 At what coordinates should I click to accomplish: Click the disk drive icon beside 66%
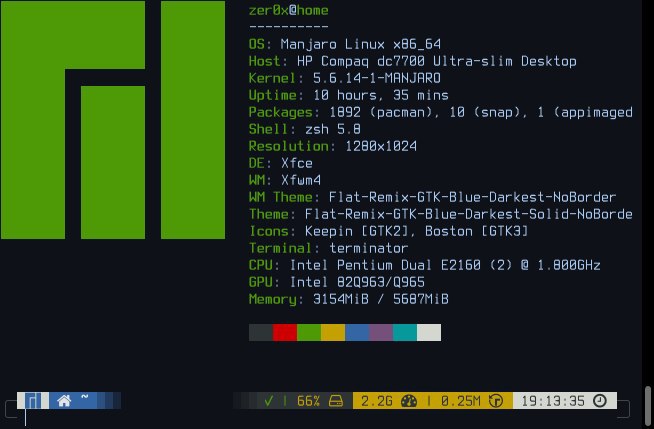click(x=336, y=401)
